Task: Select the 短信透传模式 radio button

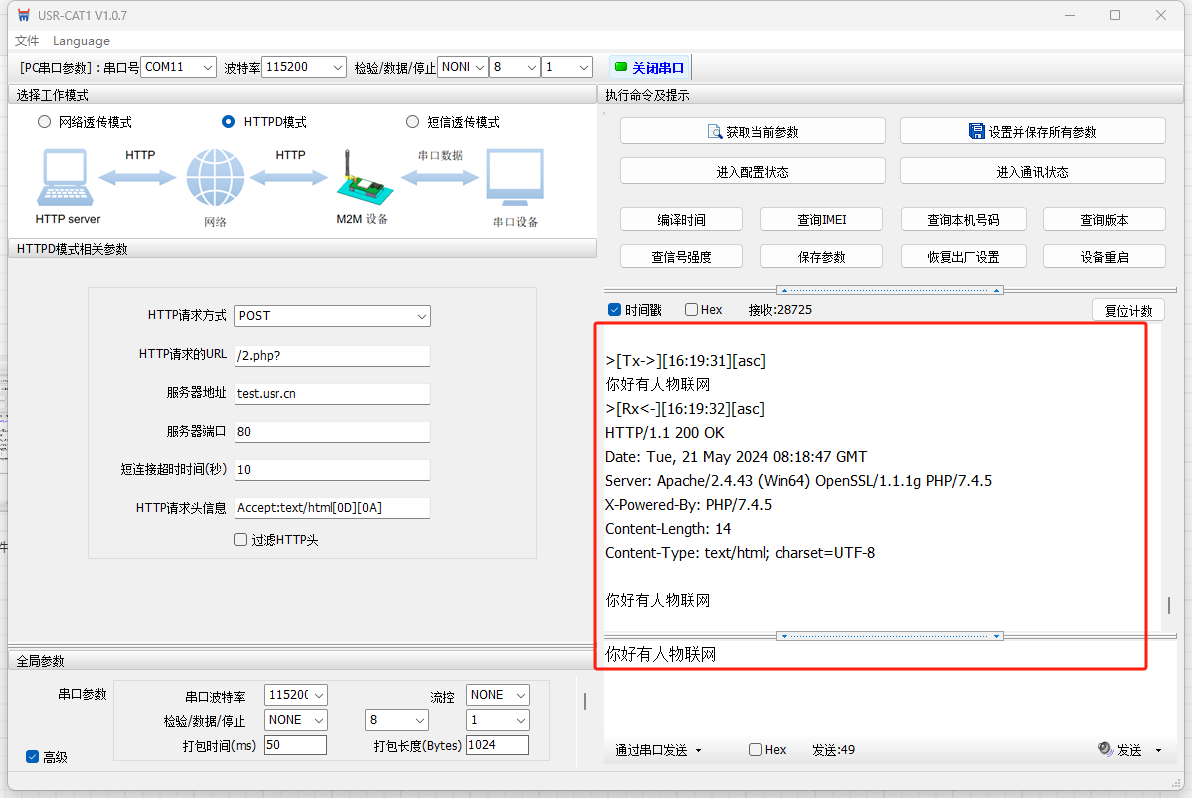Action: coord(412,122)
